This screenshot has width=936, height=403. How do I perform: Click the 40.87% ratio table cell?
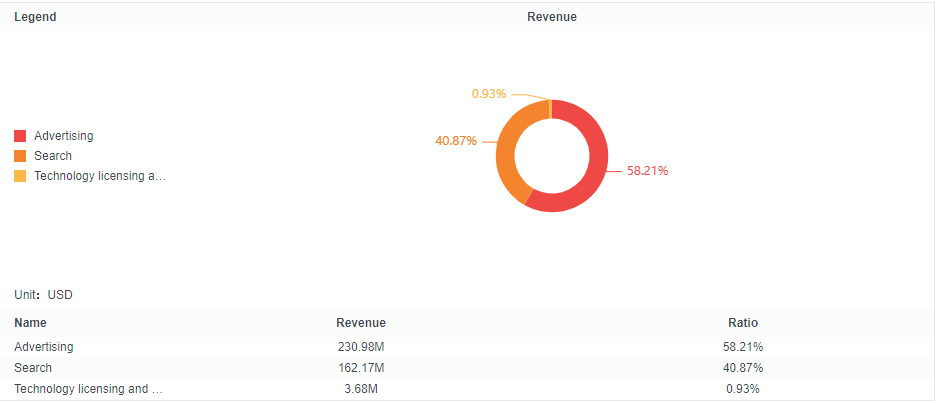click(743, 368)
